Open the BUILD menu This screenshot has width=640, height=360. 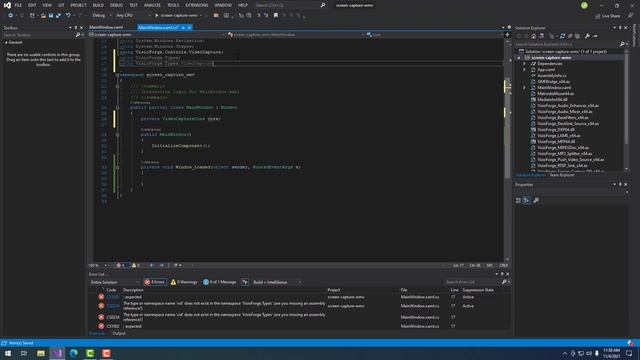coord(98,5)
